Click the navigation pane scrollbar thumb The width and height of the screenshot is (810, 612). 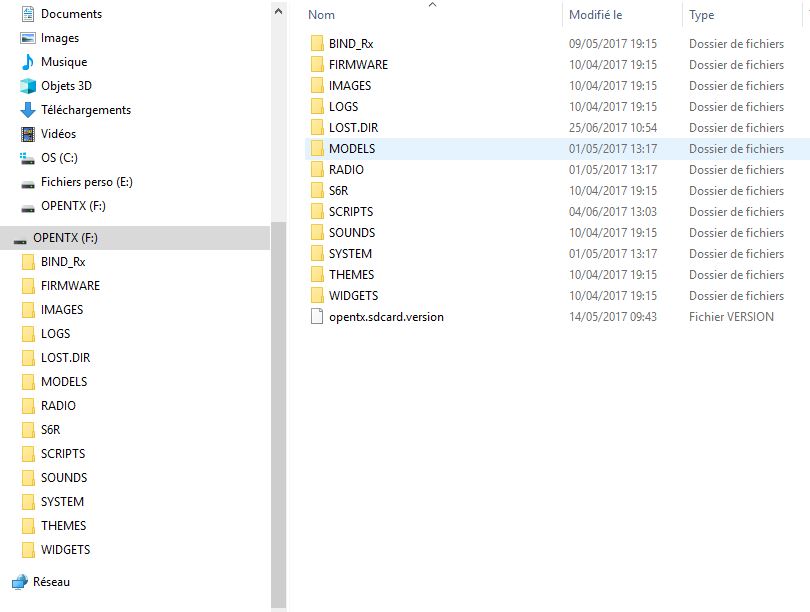278,415
